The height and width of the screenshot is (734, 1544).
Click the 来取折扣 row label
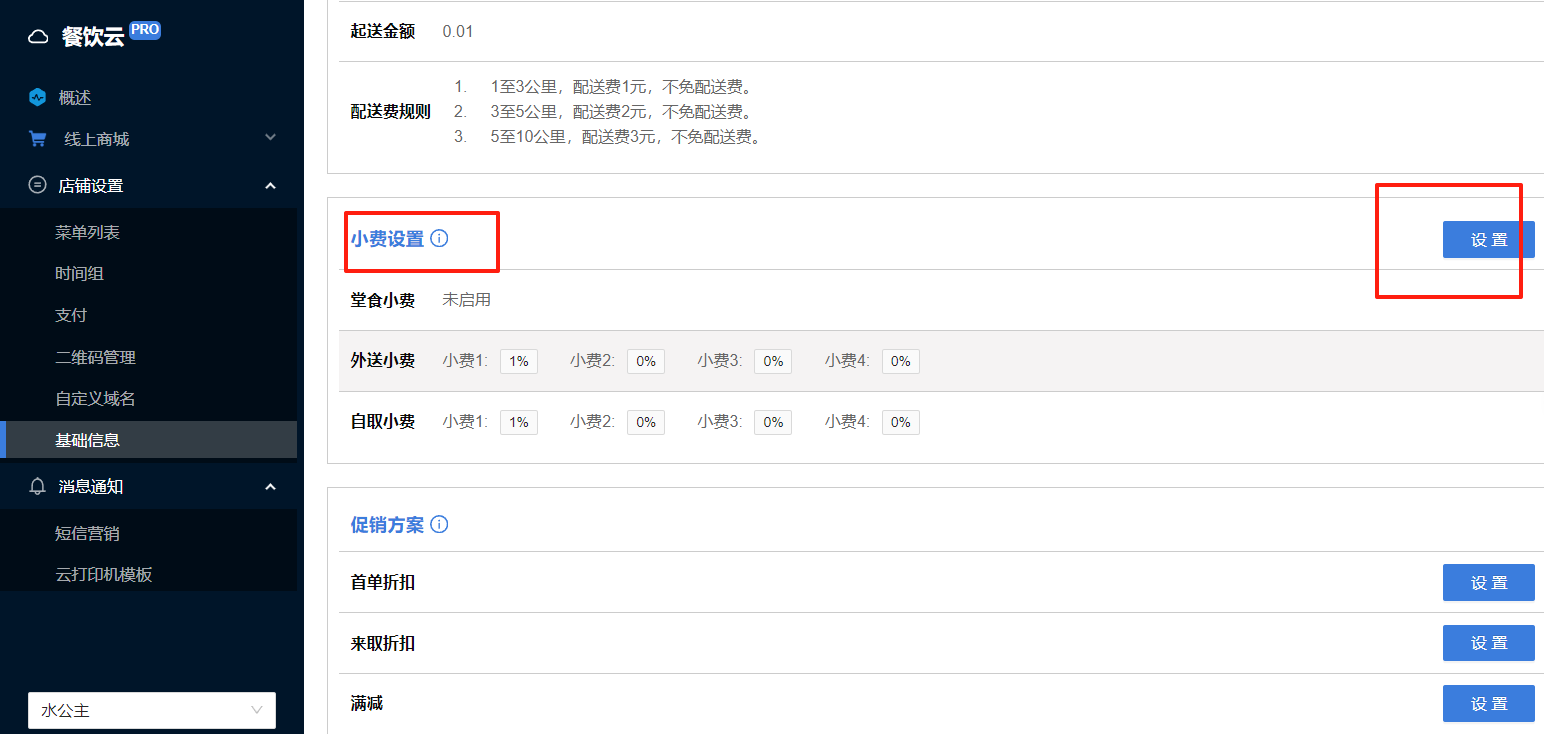[x=383, y=643]
